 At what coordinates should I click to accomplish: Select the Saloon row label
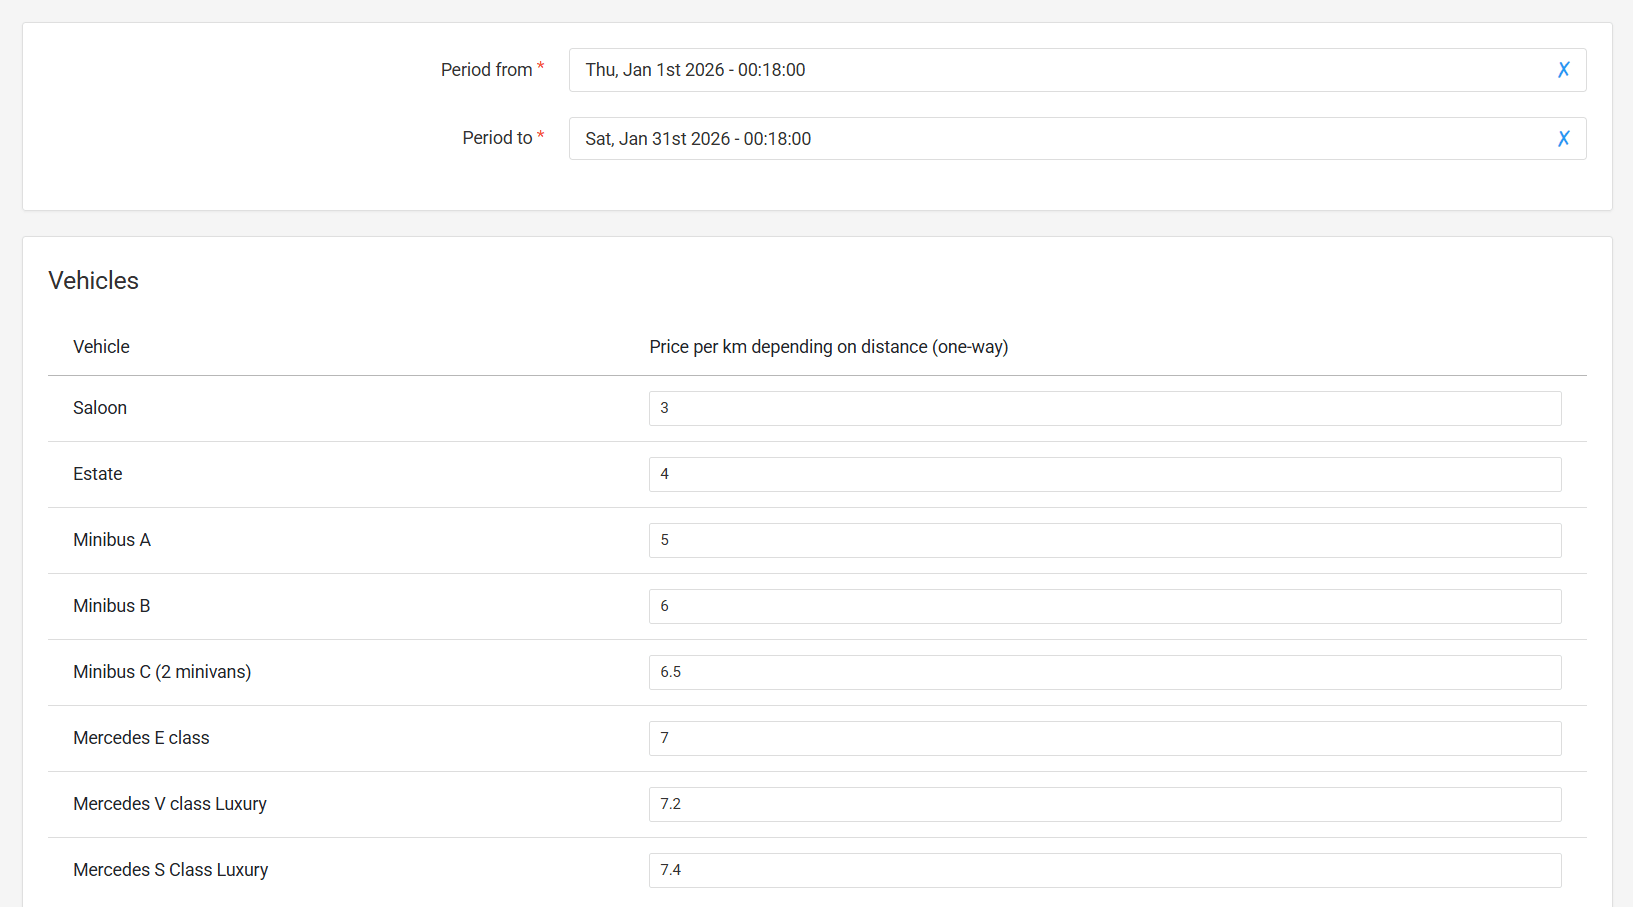tap(100, 408)
